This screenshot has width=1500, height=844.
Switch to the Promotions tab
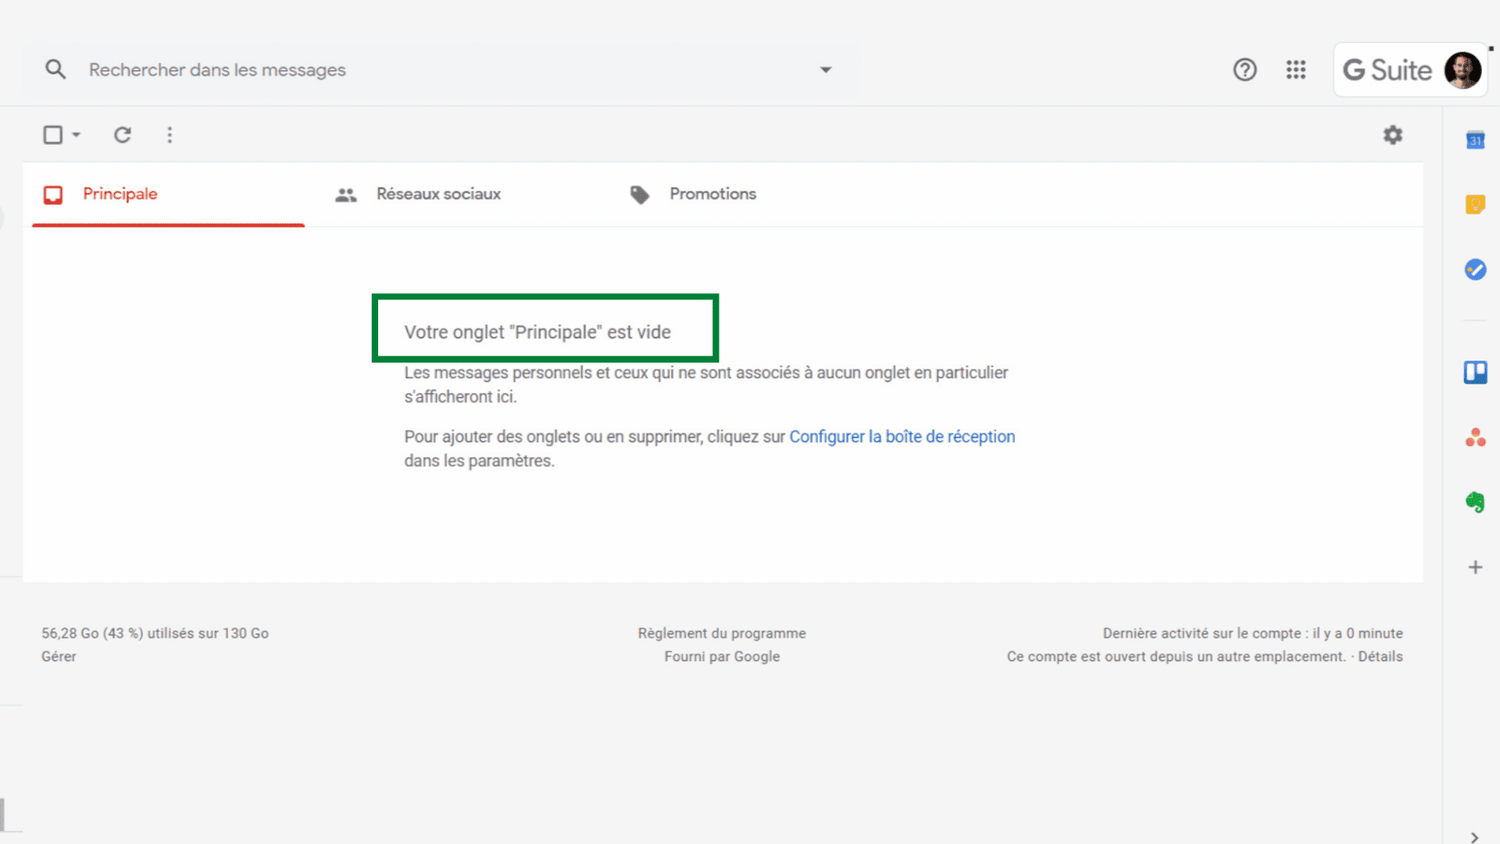click(712, 194)
